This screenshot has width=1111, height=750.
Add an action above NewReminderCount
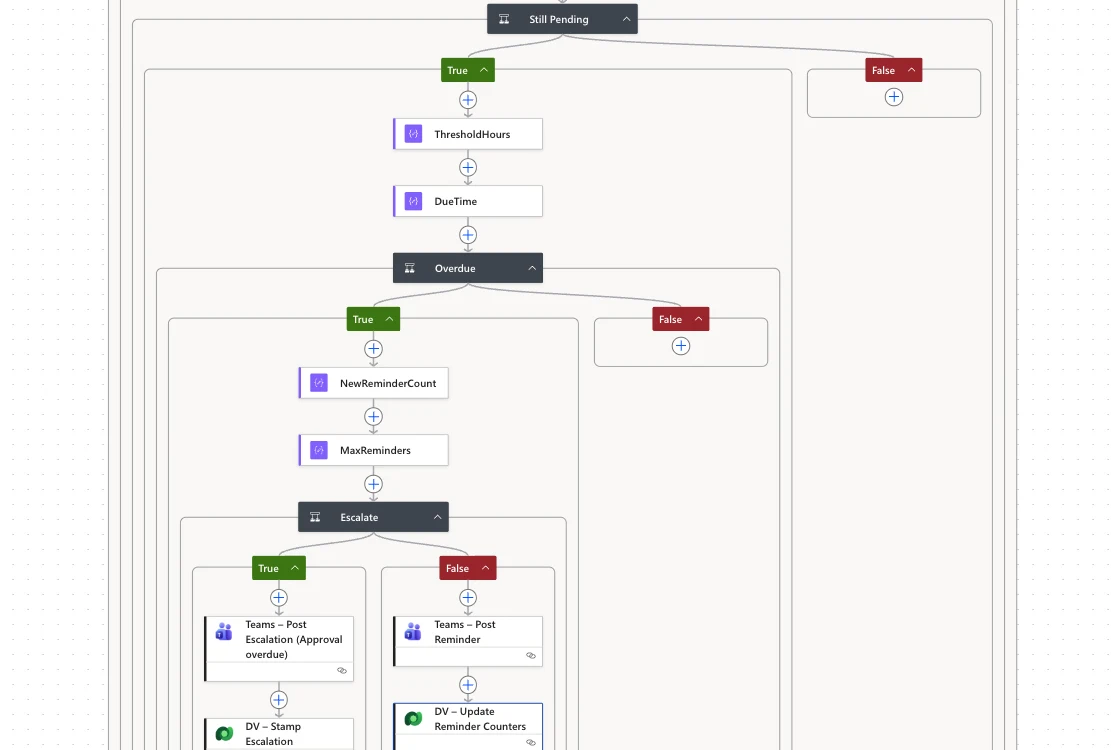point(373,349)
